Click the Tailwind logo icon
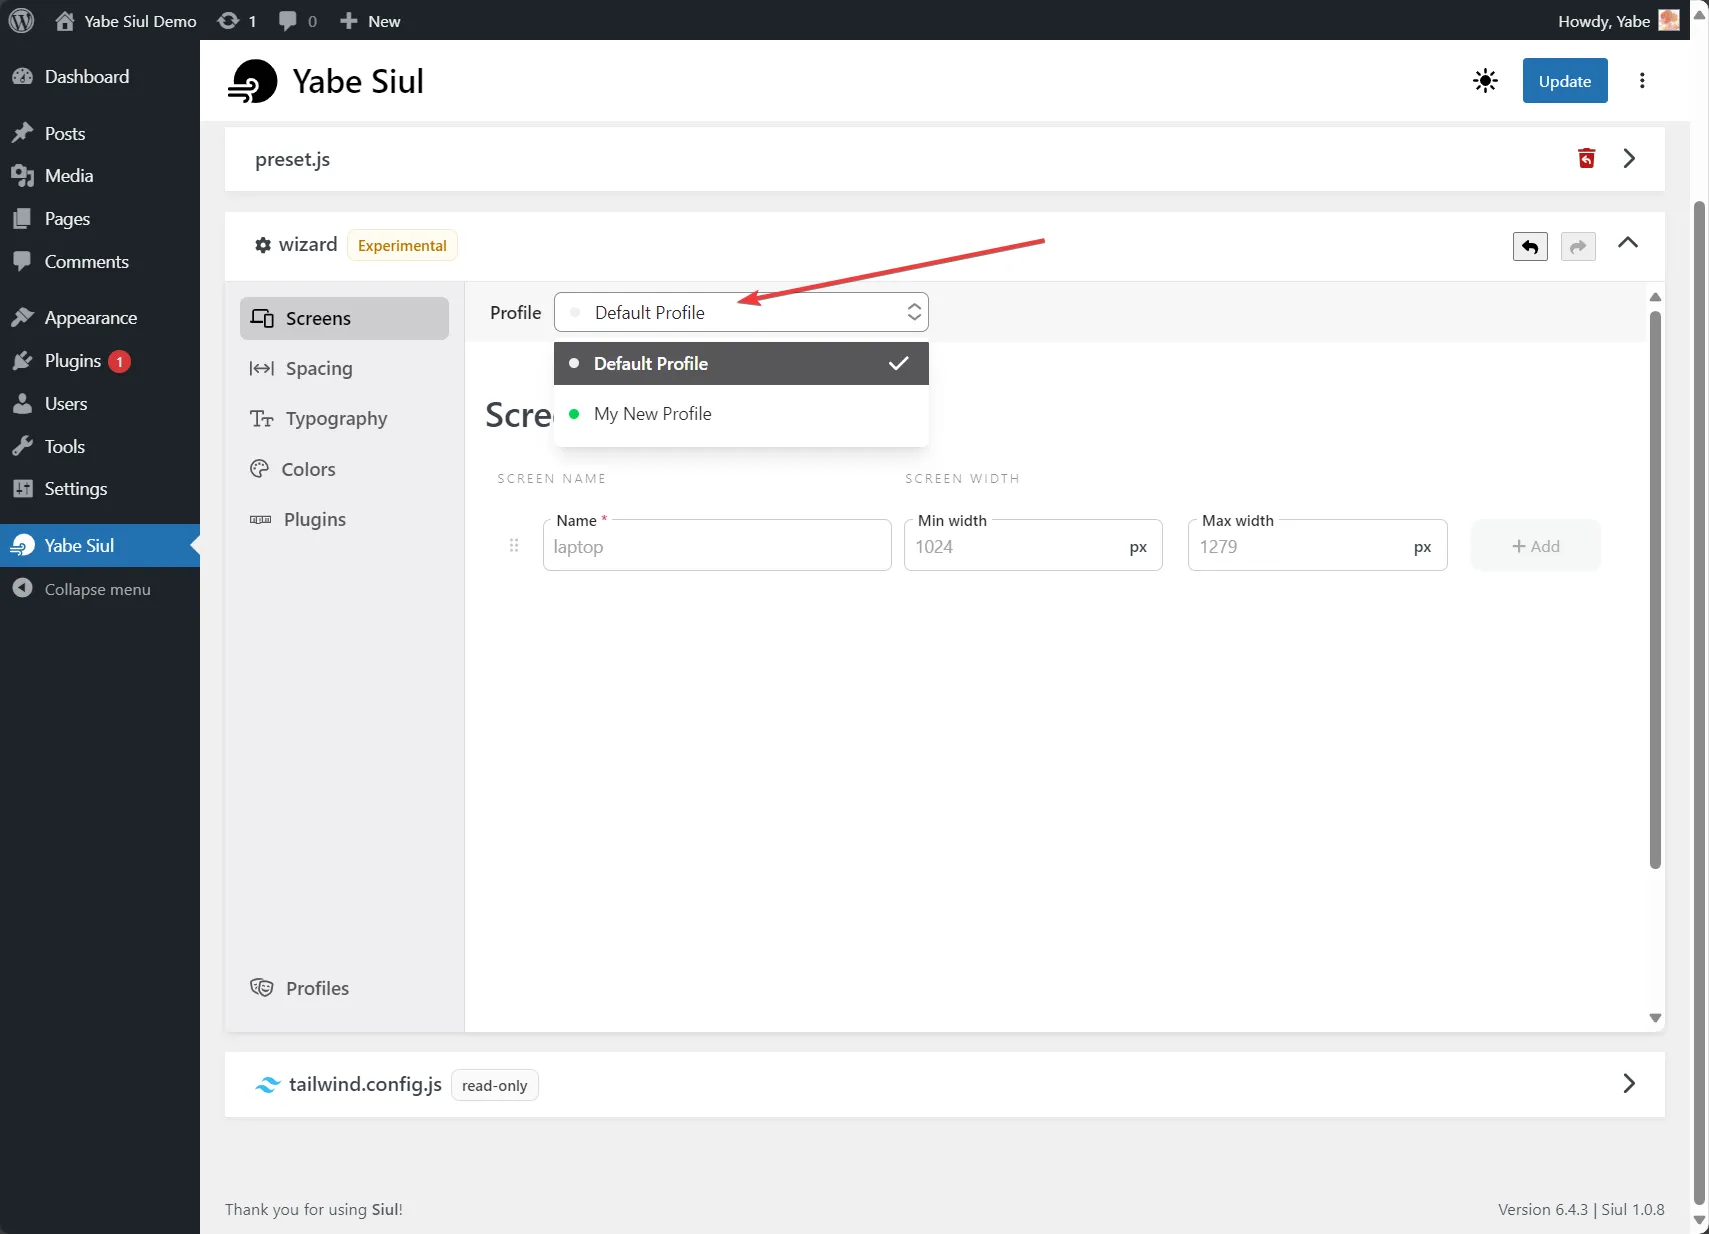This screenshot has height=1234, width=1709. click(267, 1085)
